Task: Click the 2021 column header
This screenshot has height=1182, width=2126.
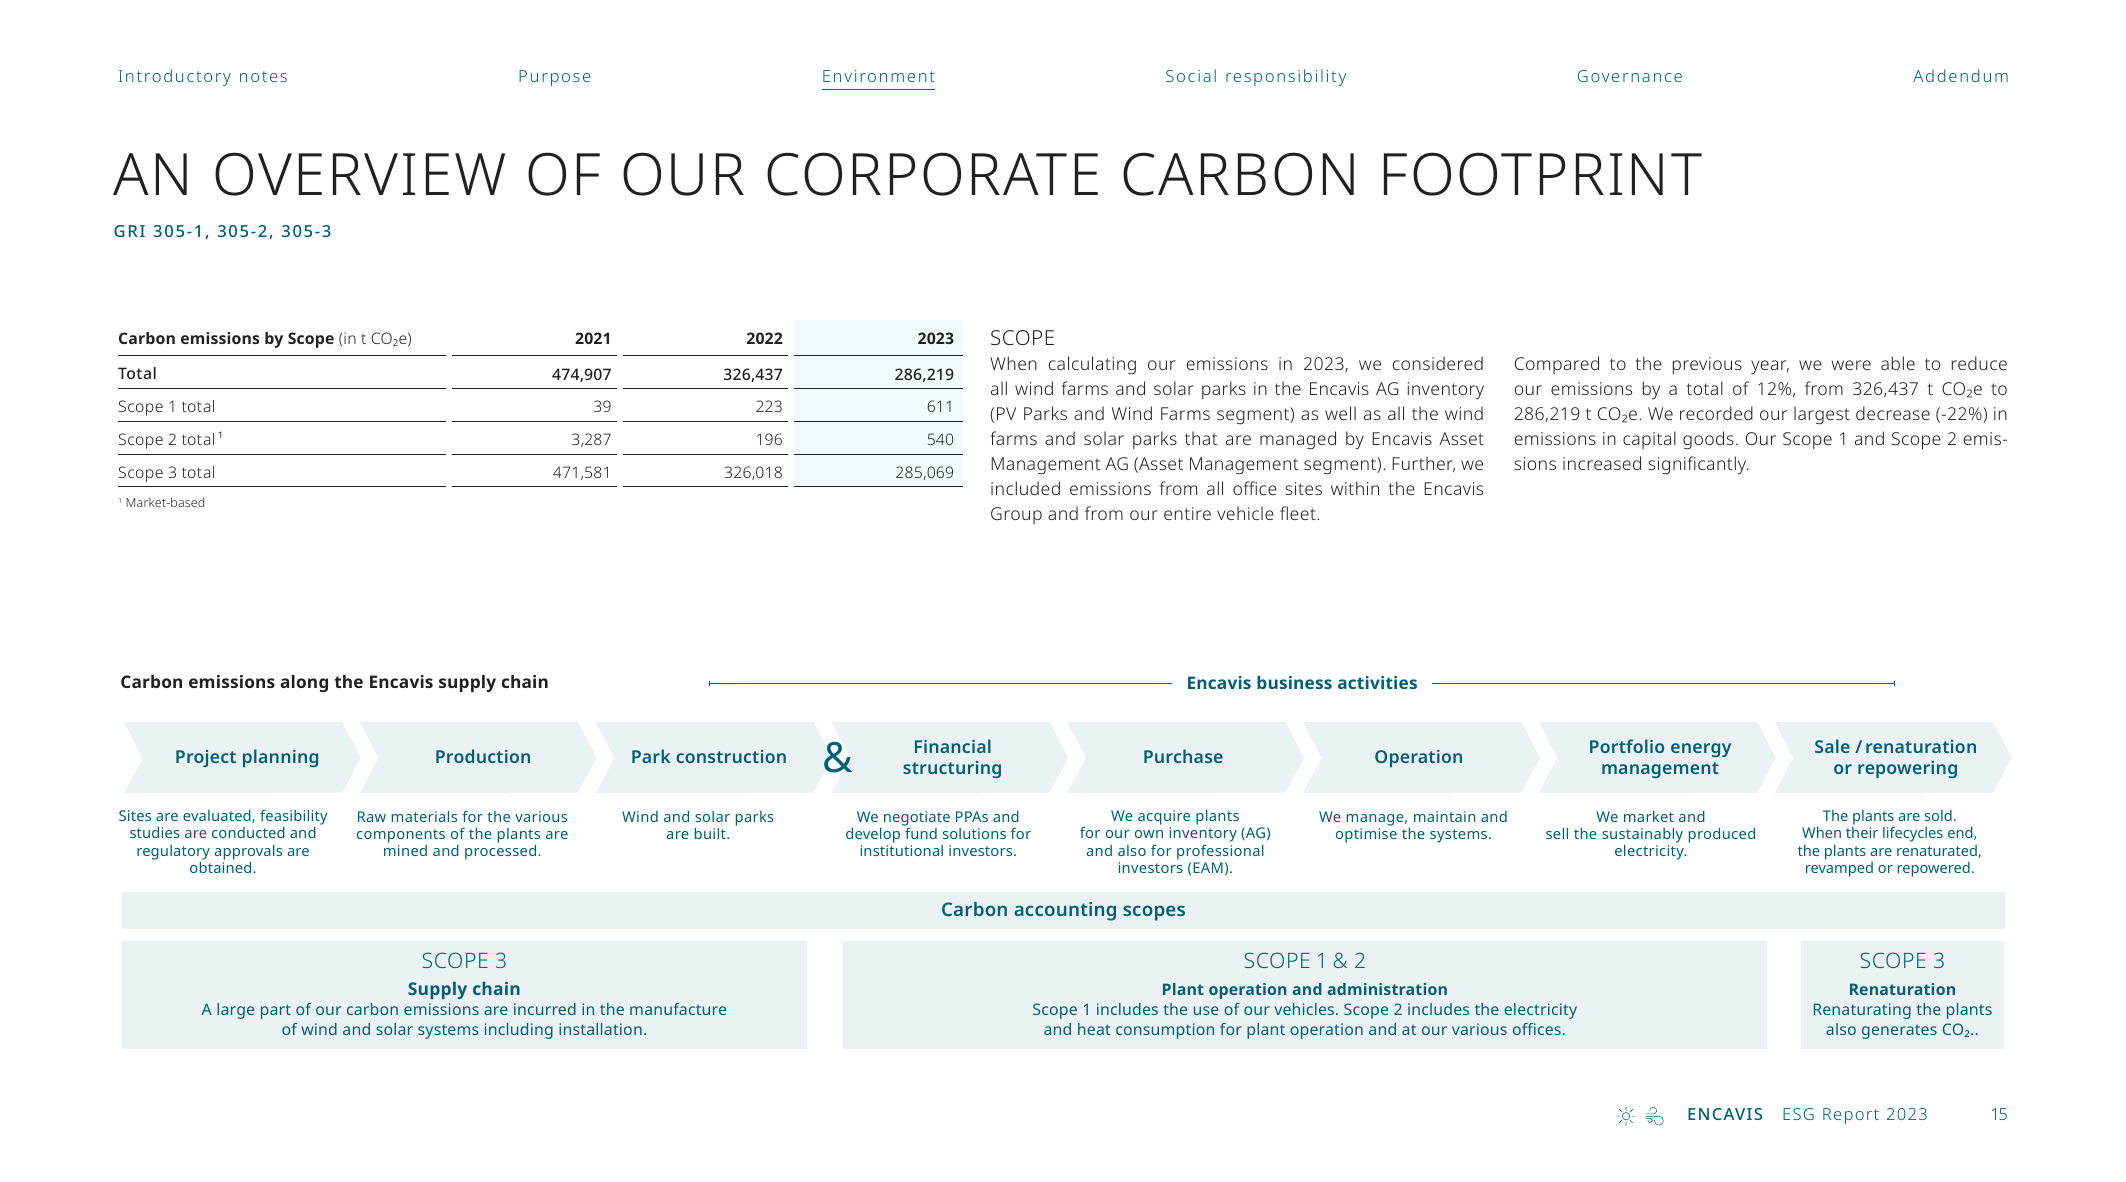Action: coord(592,338)
